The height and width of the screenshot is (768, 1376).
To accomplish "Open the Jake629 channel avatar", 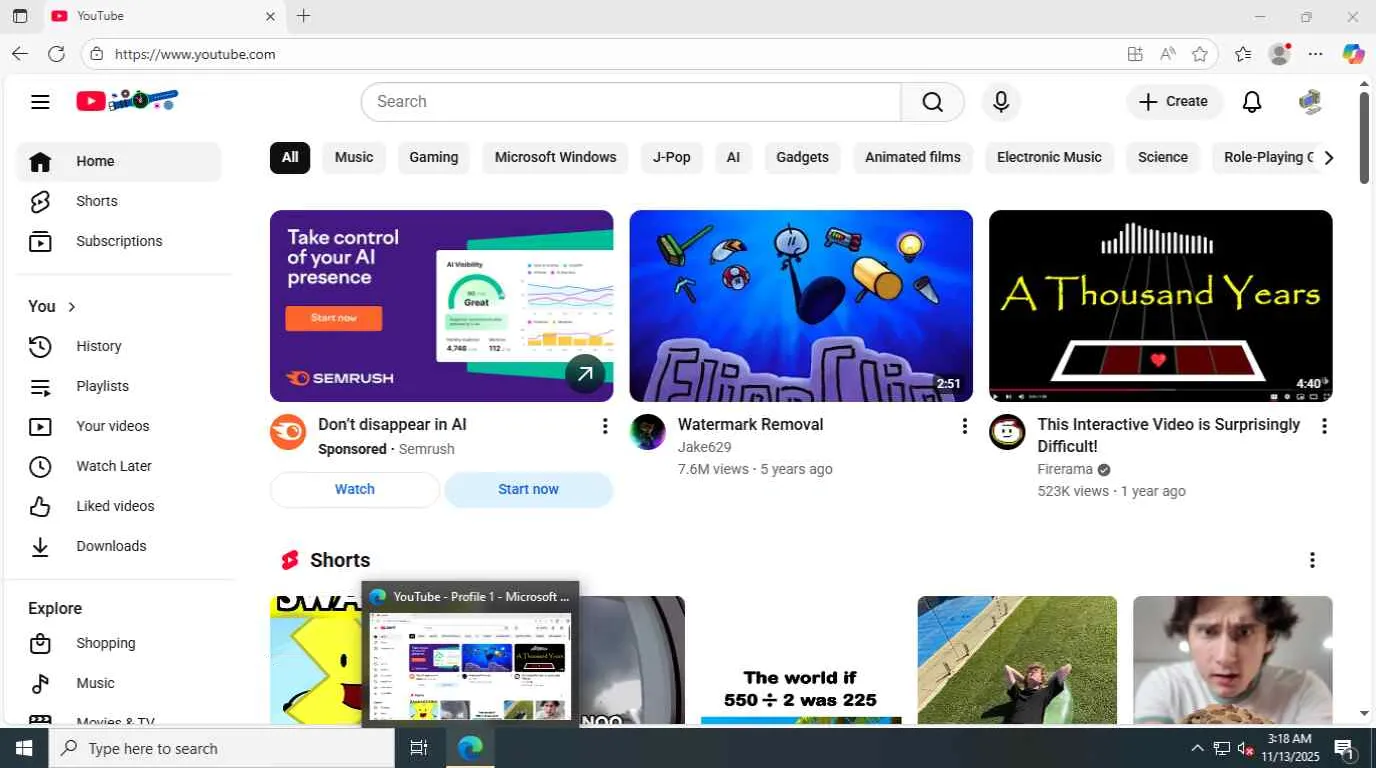I will coord(648,432).
